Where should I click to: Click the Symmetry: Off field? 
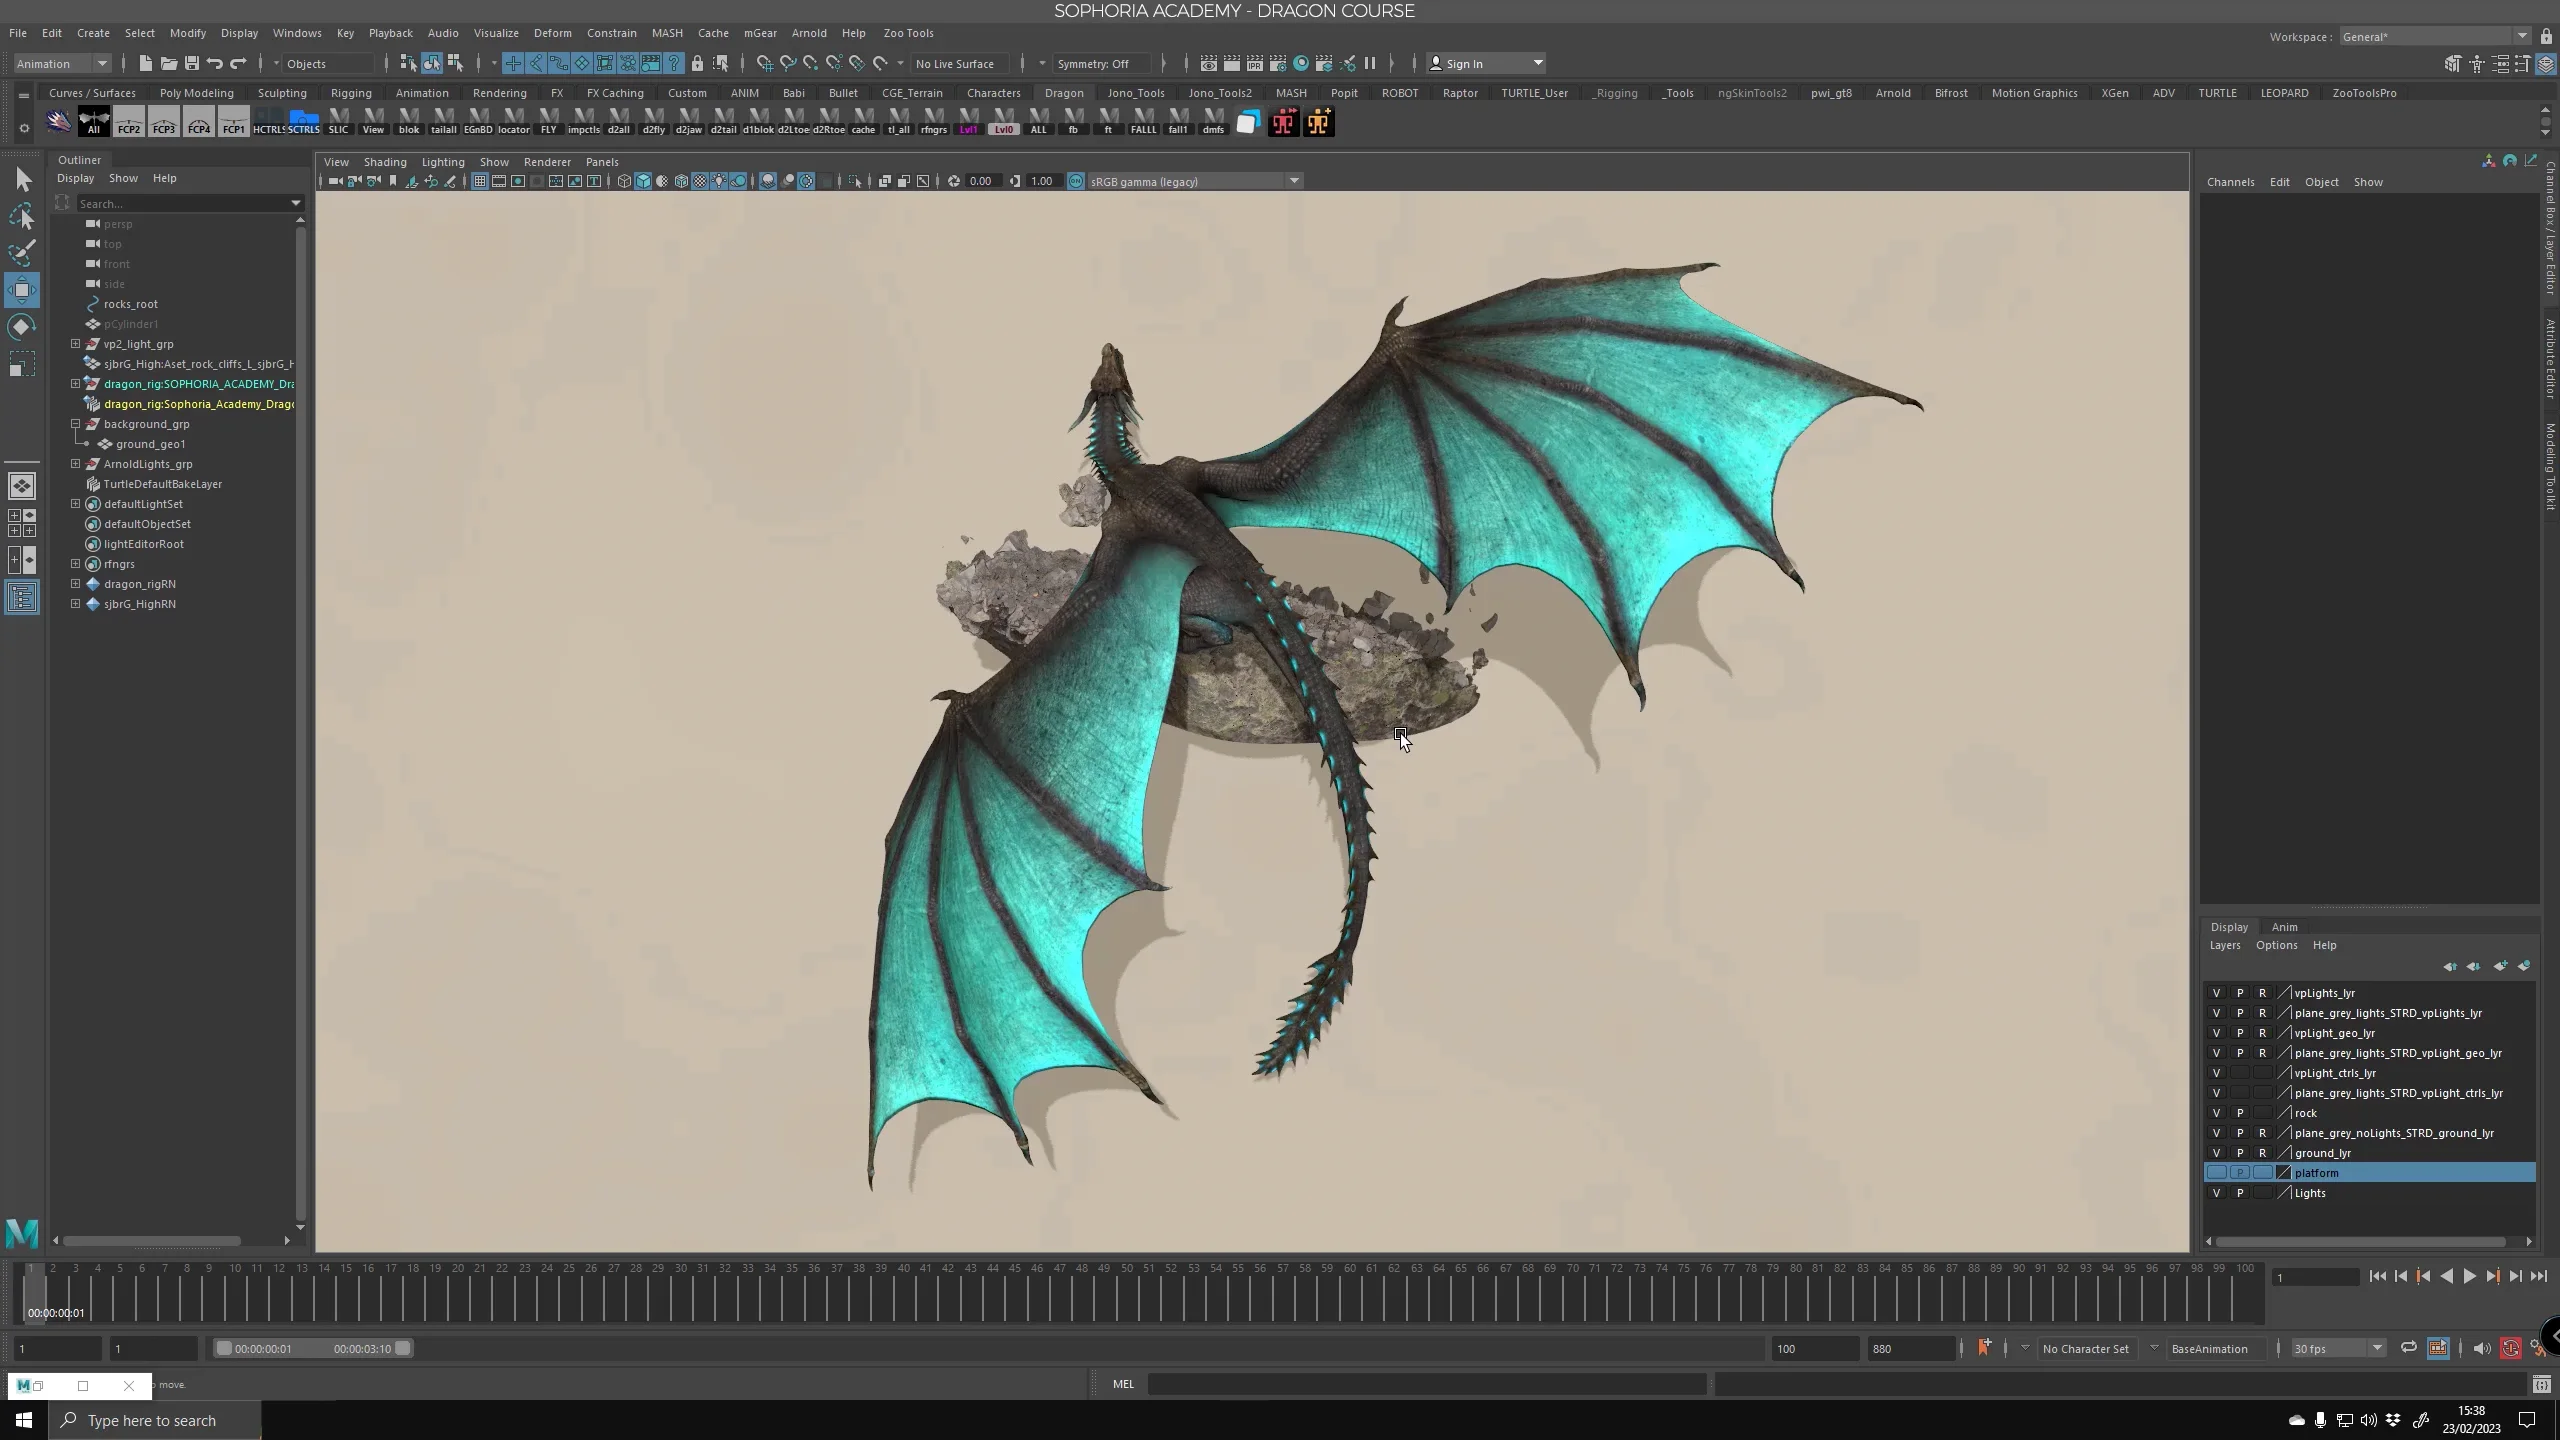tap(1100, 63)
